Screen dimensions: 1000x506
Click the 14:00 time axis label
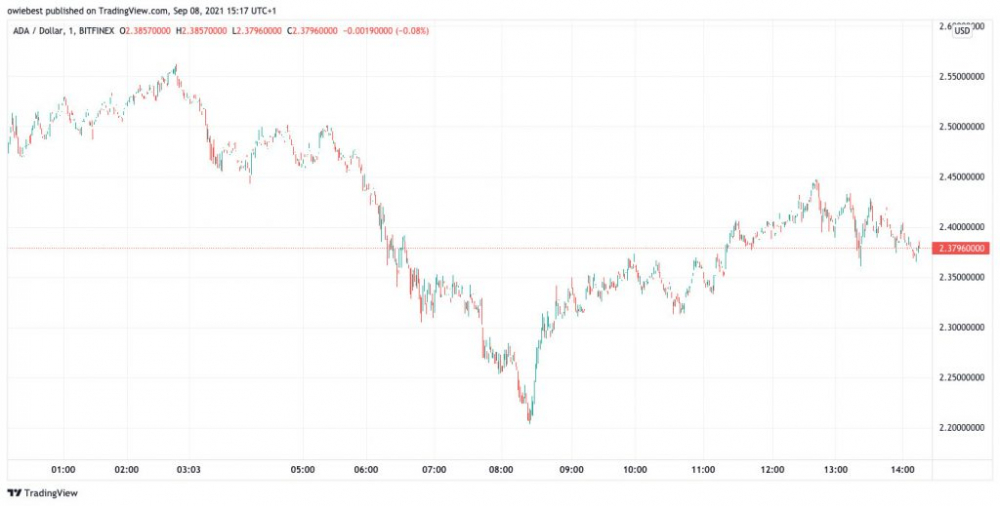[901, 470]
